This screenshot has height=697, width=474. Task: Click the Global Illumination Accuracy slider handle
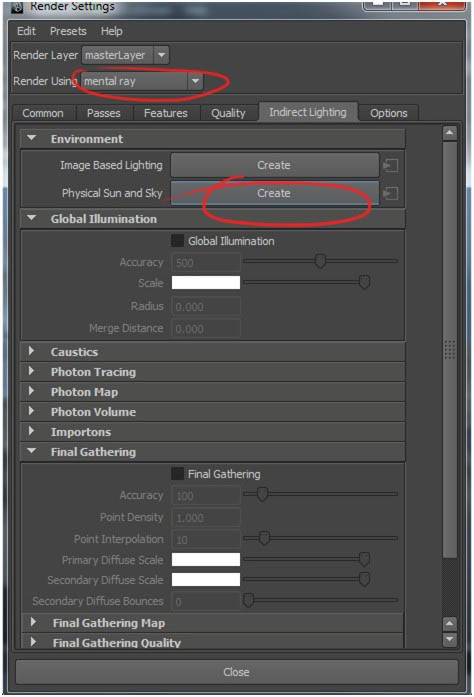[x=320, y=261]
